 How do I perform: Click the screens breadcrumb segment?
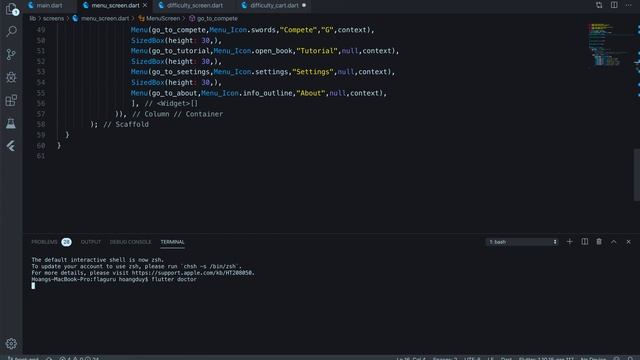(53, 18)
